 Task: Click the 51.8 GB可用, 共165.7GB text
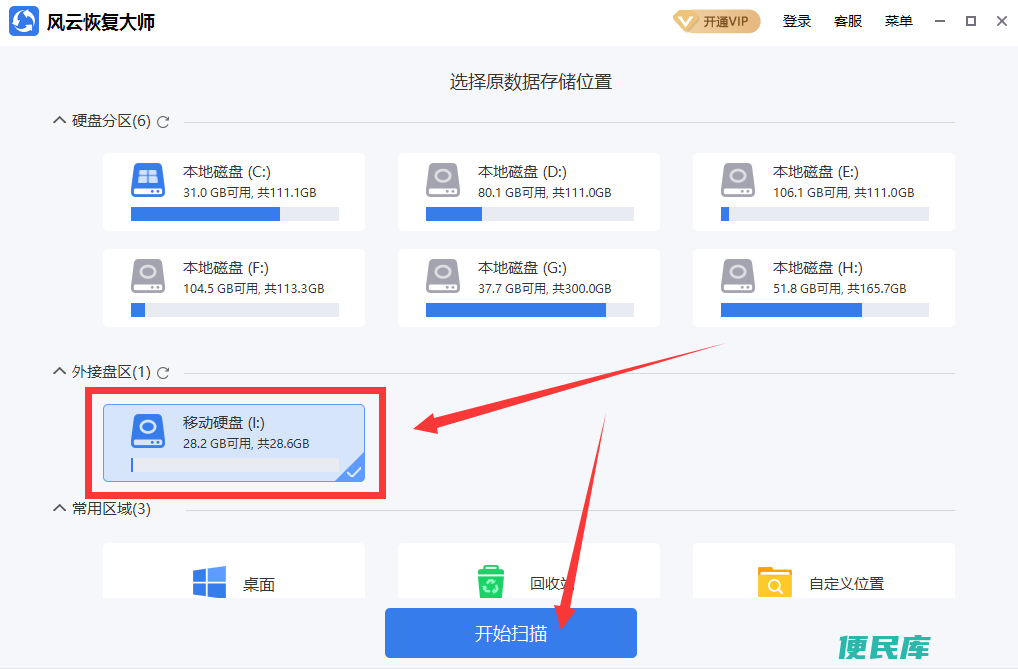click(839, 289)
